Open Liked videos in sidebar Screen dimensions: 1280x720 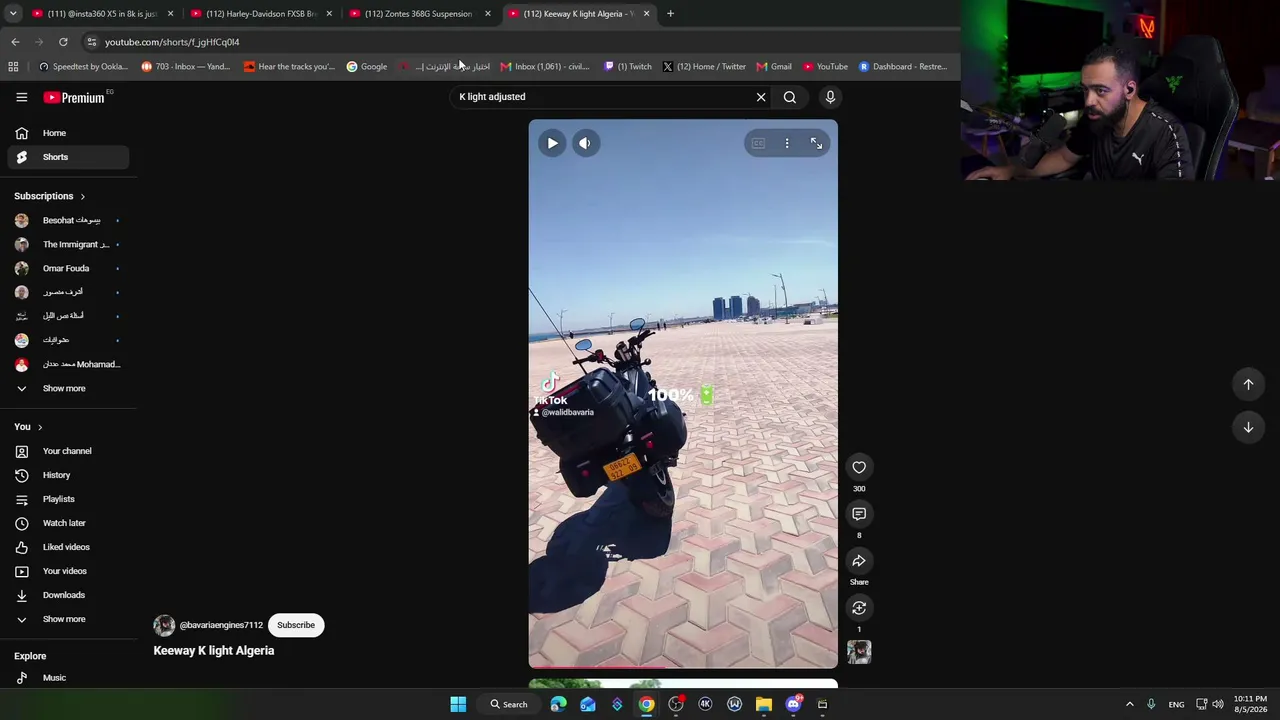point(68,547)
